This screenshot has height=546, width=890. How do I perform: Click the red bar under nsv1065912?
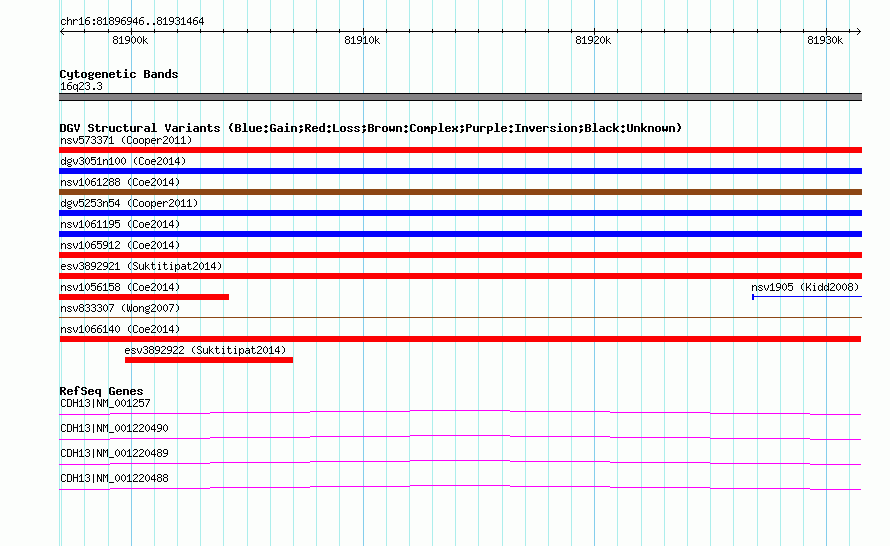pos(460,255)
